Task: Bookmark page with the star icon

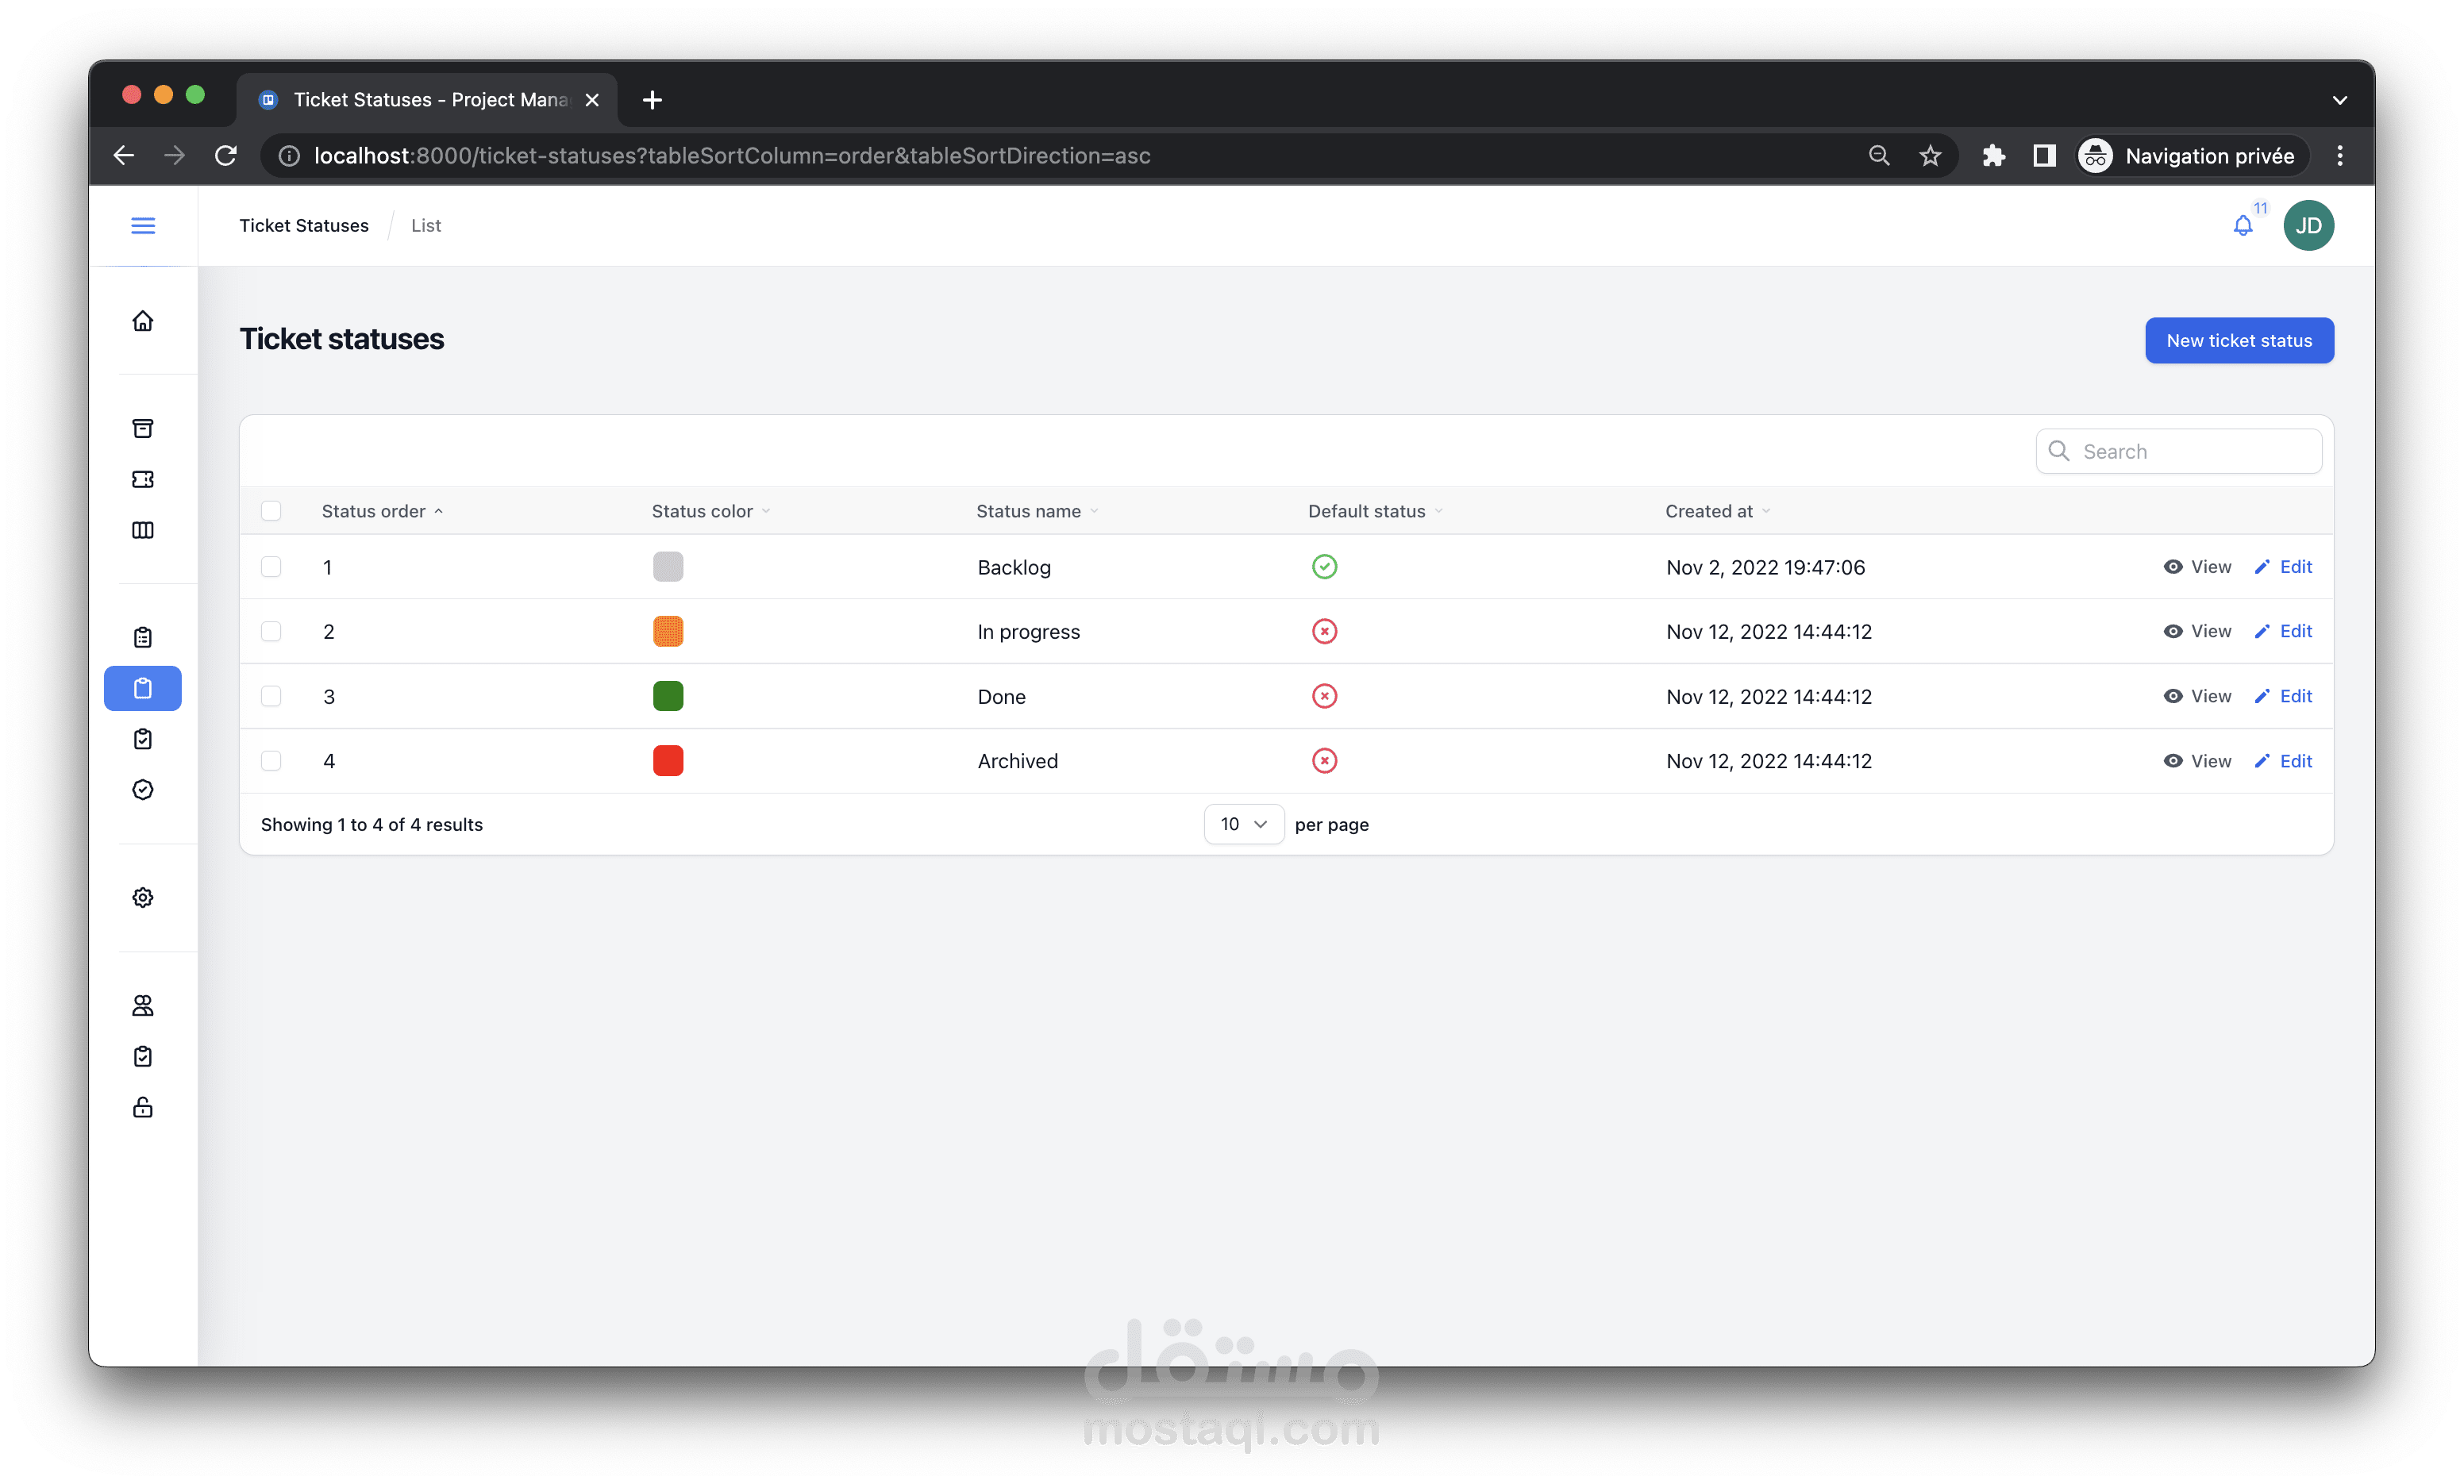Action: click(x=1929, y=155)
